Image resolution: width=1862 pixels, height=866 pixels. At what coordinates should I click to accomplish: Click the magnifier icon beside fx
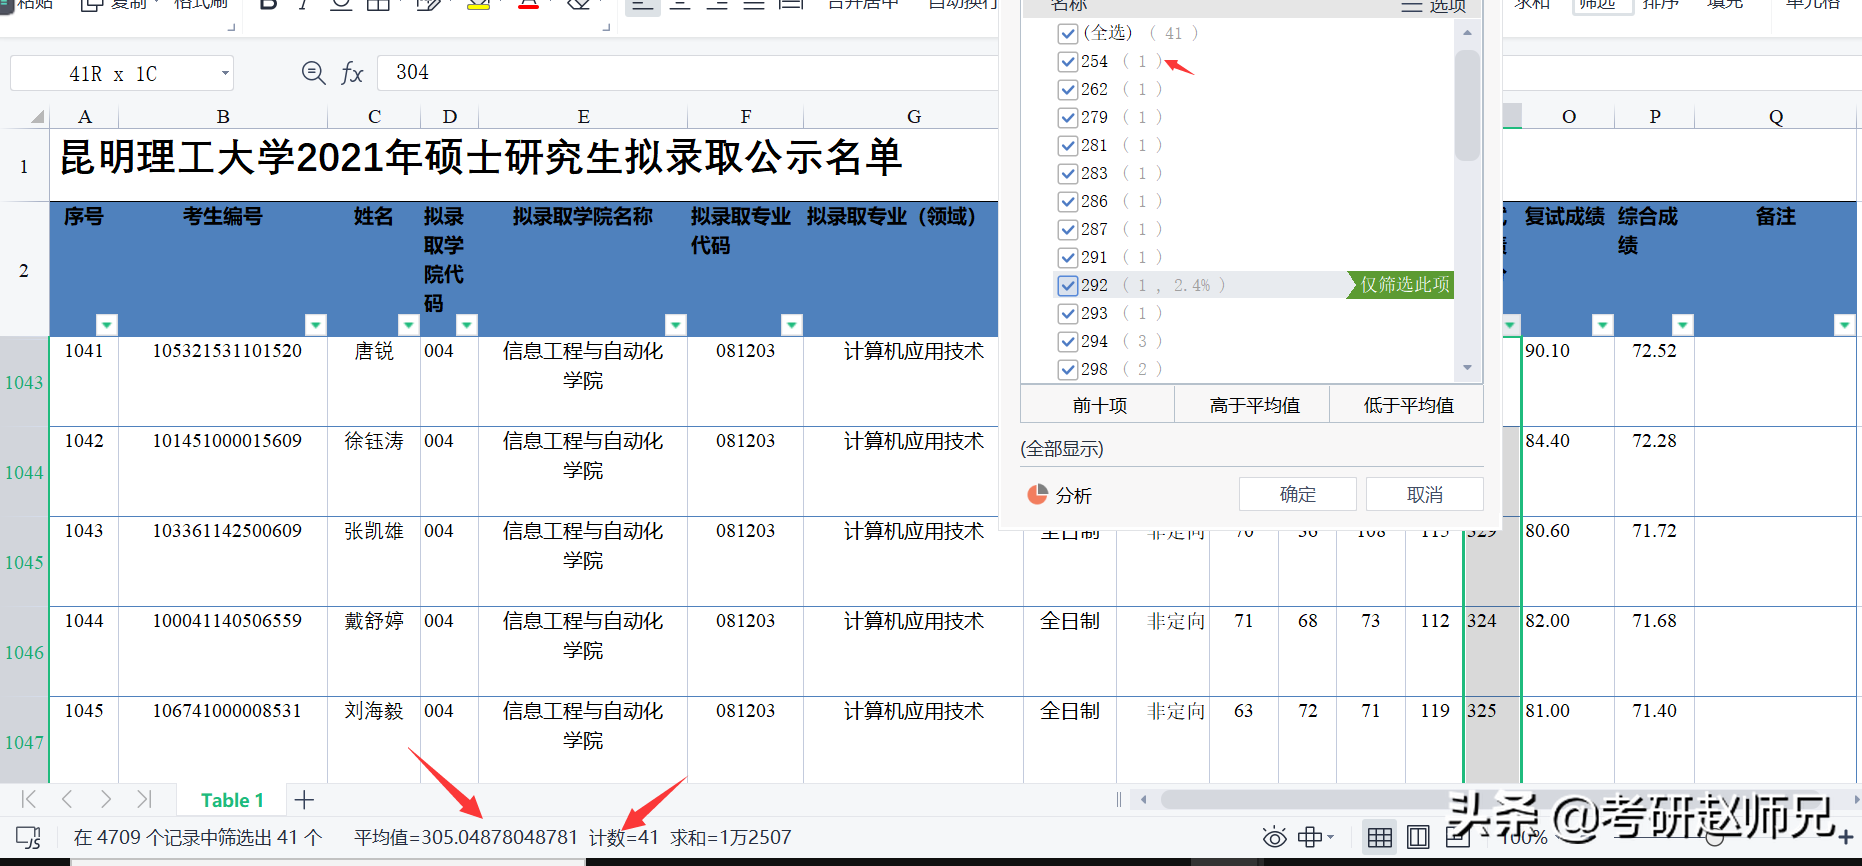coord(313,73)
